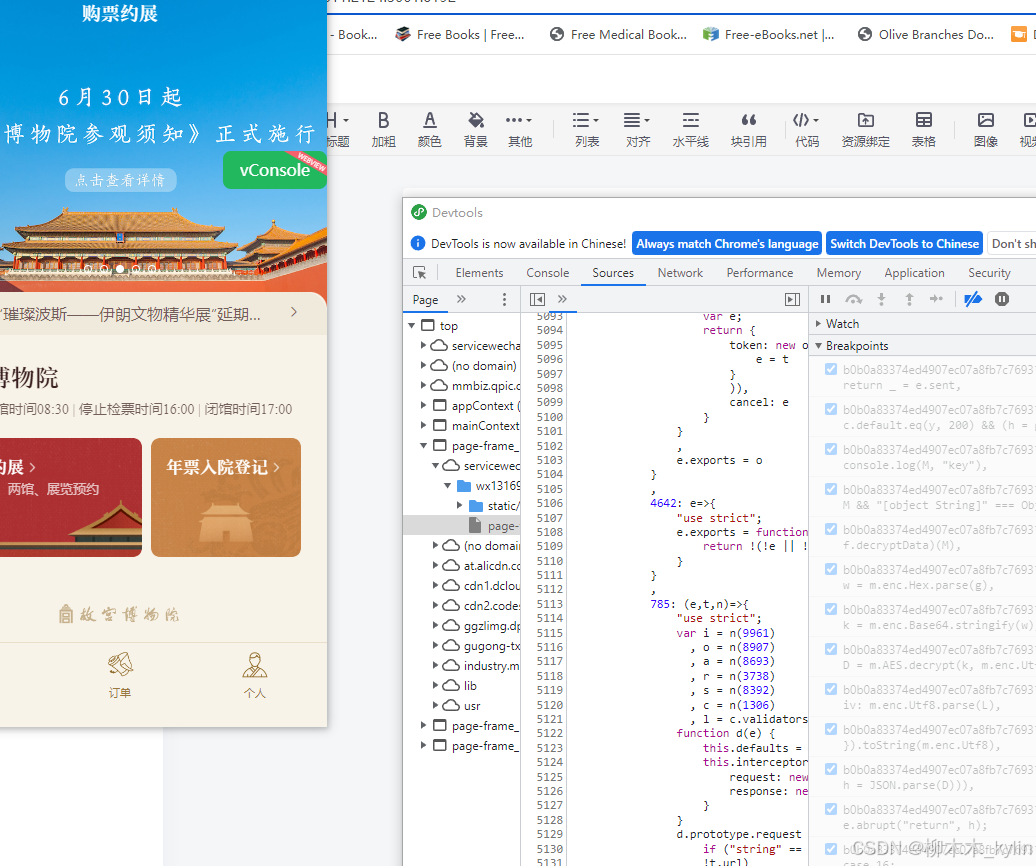The height and width of the screenshot is (866, 1036).
Task: Deactivate all breakpoints in debugger toolbar
Action: click(x=972, y=299)
